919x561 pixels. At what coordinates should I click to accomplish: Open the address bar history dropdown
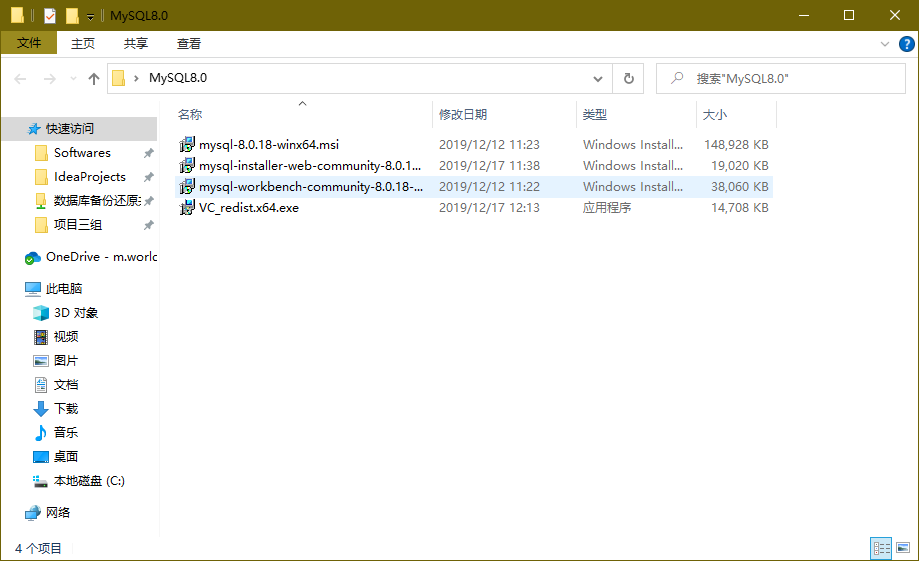pos(598,78)
